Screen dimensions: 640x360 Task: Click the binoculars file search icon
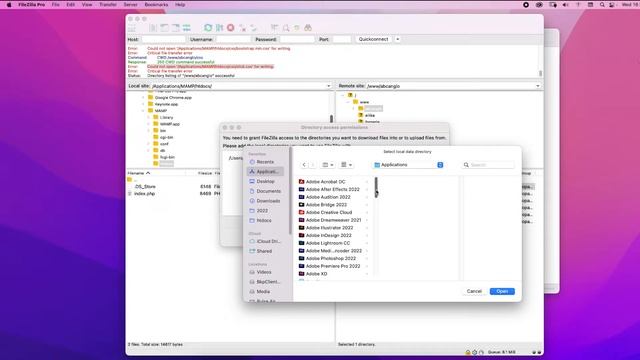click(x=308, y=28)
